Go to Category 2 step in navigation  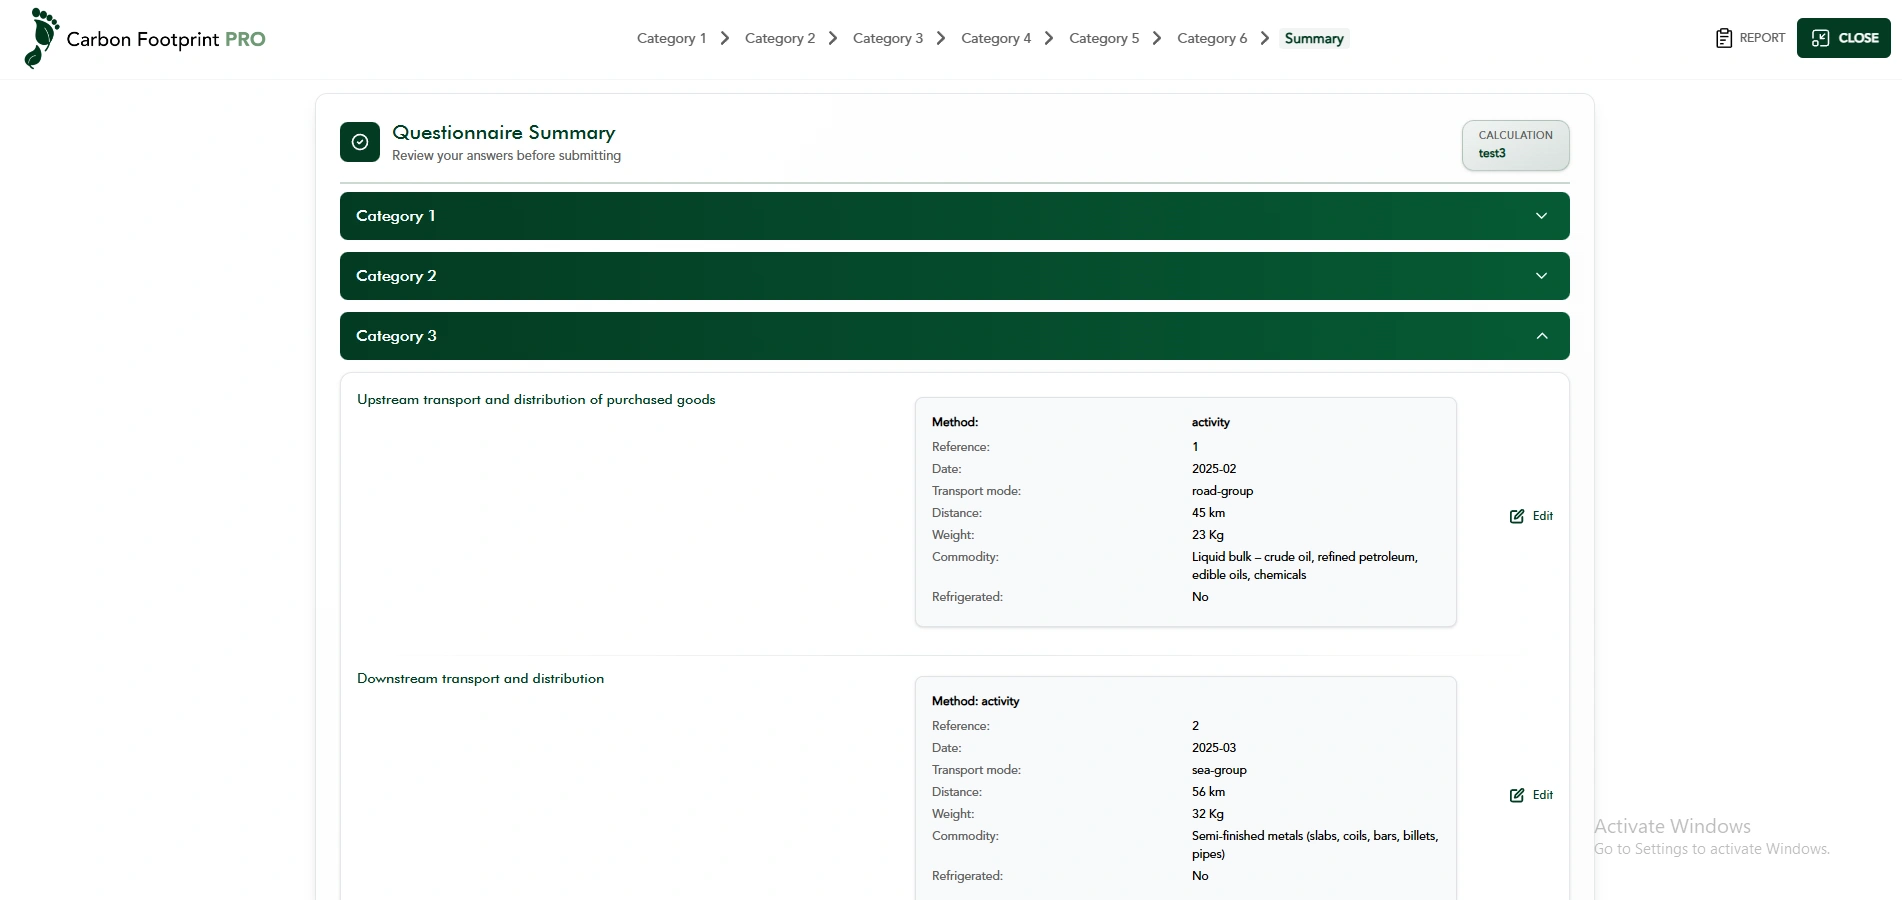pos(779,38)
